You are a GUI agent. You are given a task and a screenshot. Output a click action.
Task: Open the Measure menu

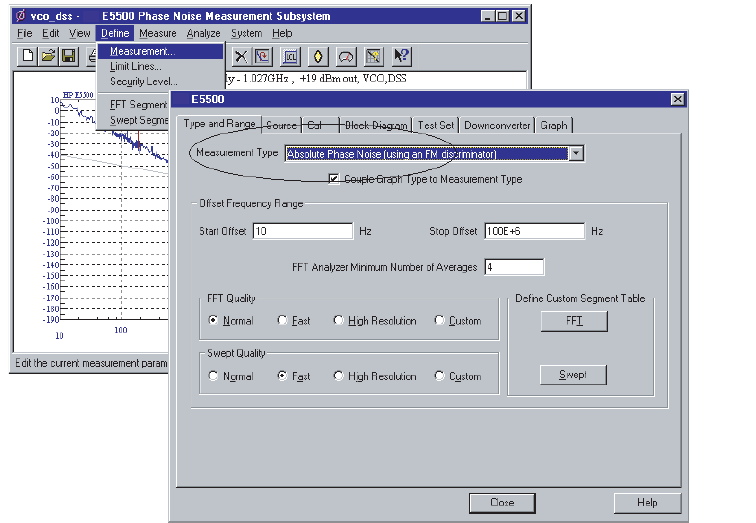pyautogui.click(x=158, y=33)
